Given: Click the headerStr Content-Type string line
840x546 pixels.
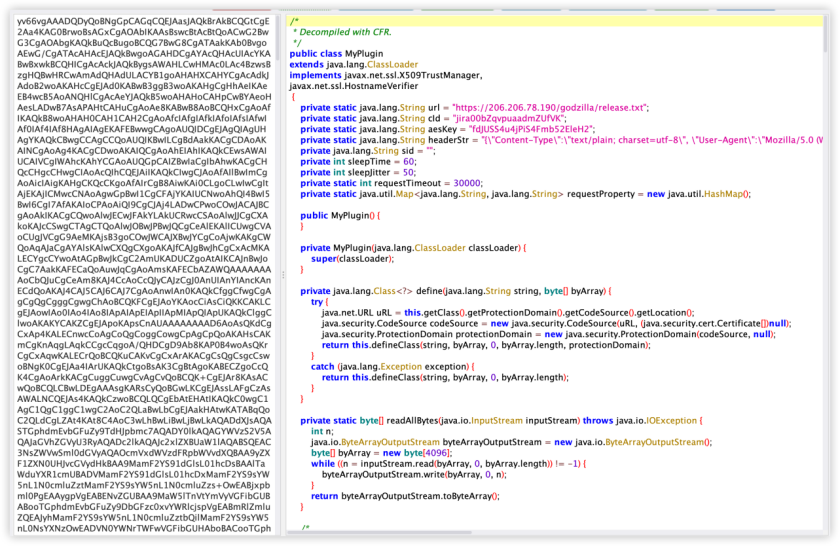Looking at the screenshot, I should click(x=561, y=140).
